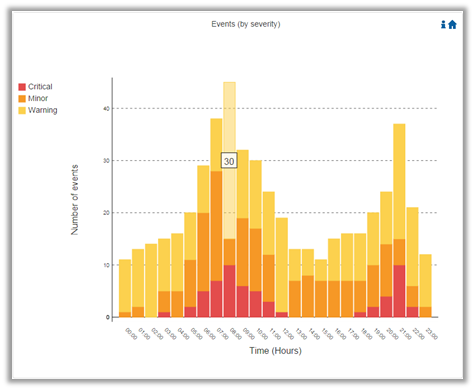Click the info icon top right
This screenshot has width=475, height=390.
click(x=443, y=24)
